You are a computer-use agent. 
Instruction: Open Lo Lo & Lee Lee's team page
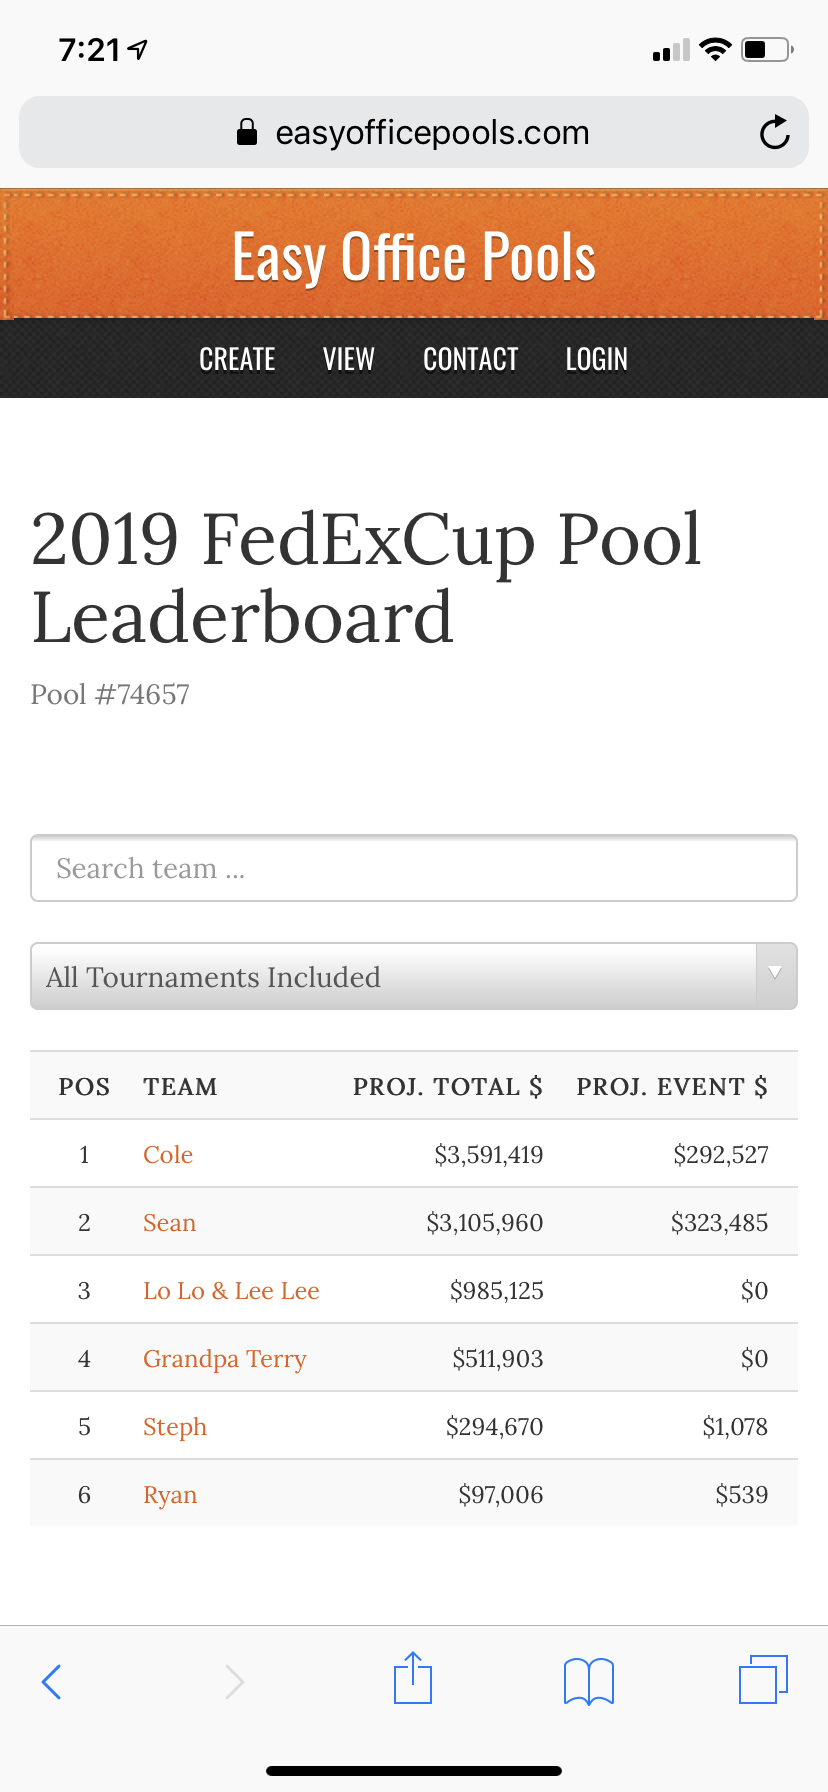[231, 1290]
